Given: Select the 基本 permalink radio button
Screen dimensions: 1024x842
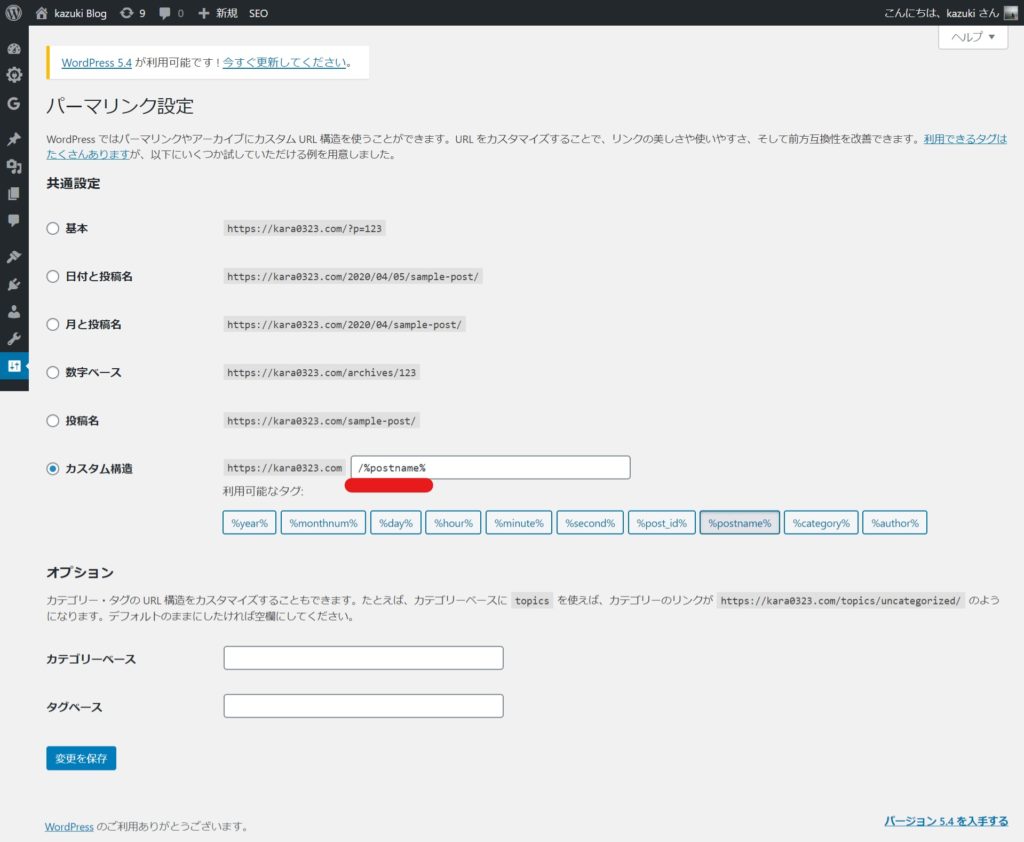Looking at the screenshot, I should (53, 228).
